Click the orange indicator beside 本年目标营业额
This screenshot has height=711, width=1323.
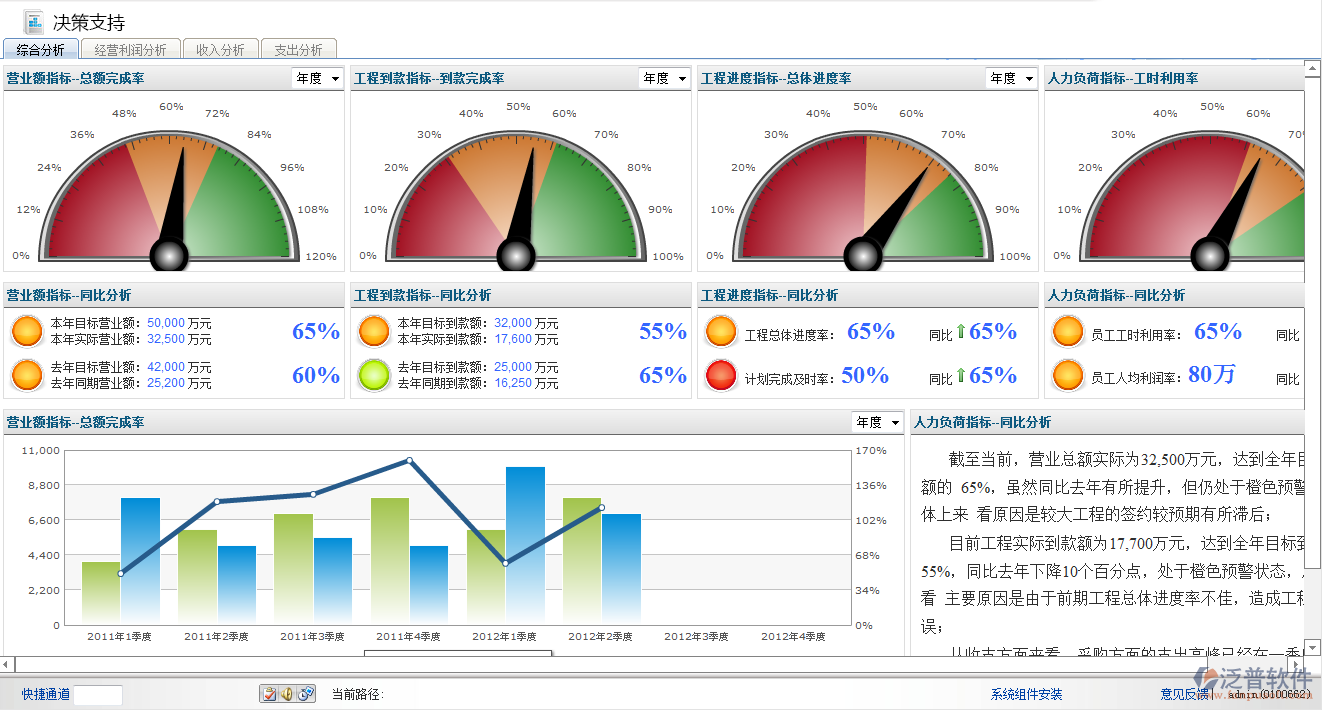coord(27,330)
